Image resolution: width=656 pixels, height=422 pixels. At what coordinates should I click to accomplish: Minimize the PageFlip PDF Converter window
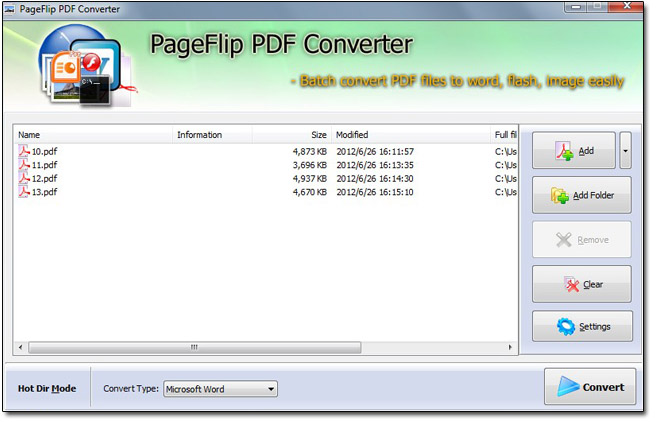[x=576, y=7]
